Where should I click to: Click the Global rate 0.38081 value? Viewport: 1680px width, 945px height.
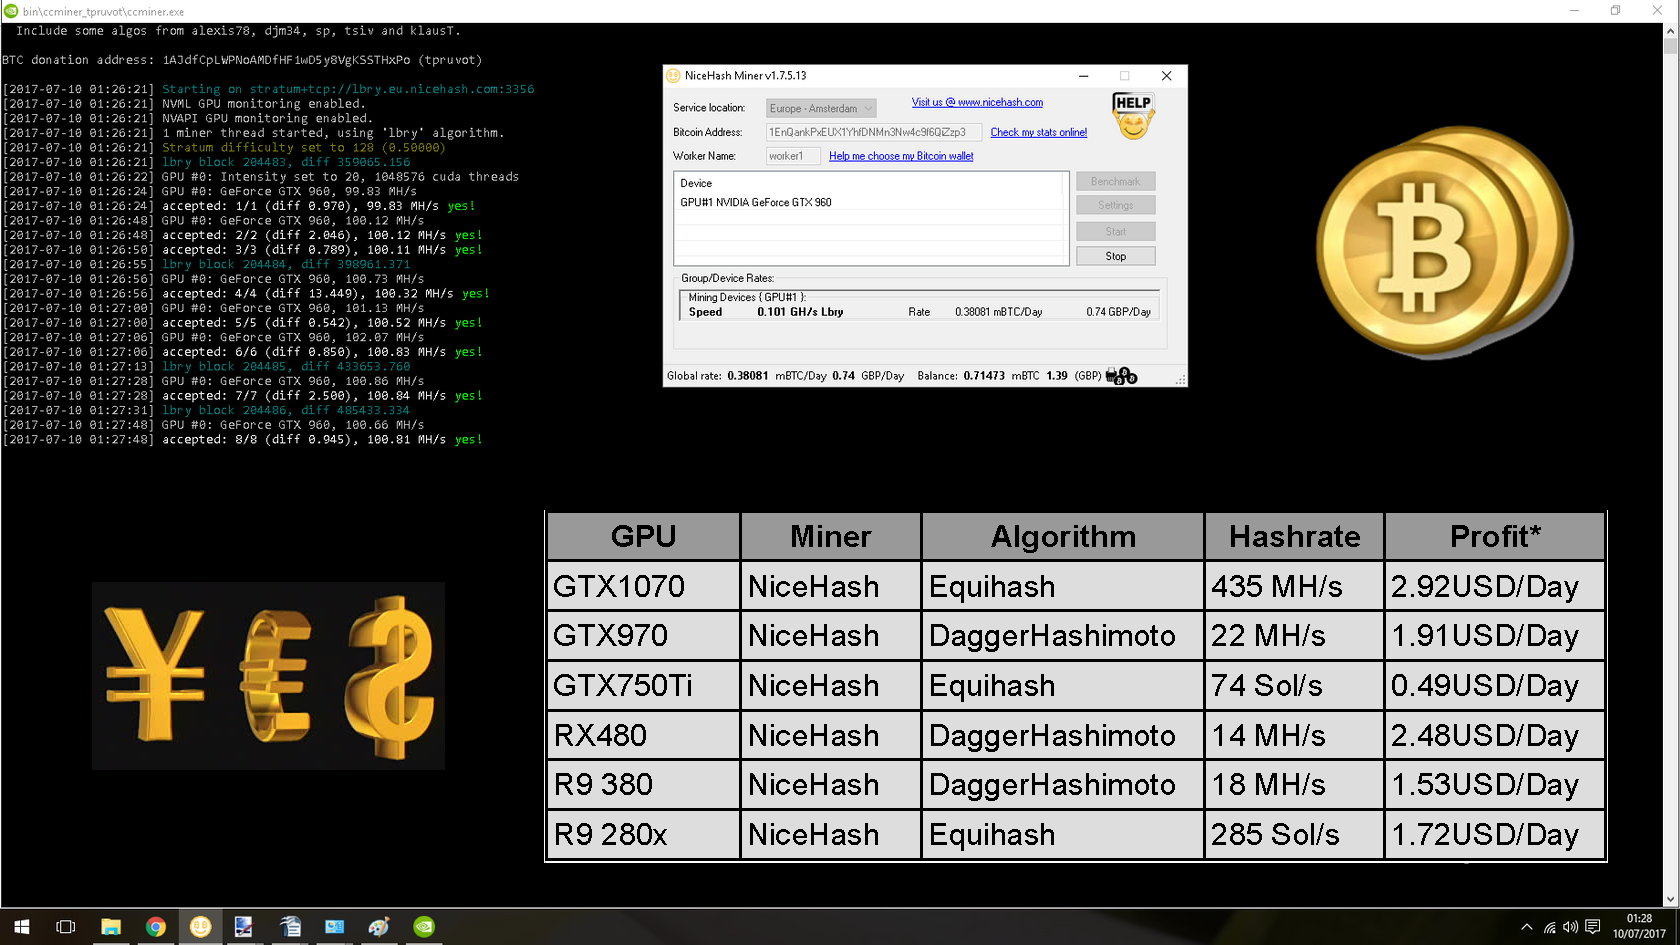pos(746,376)
